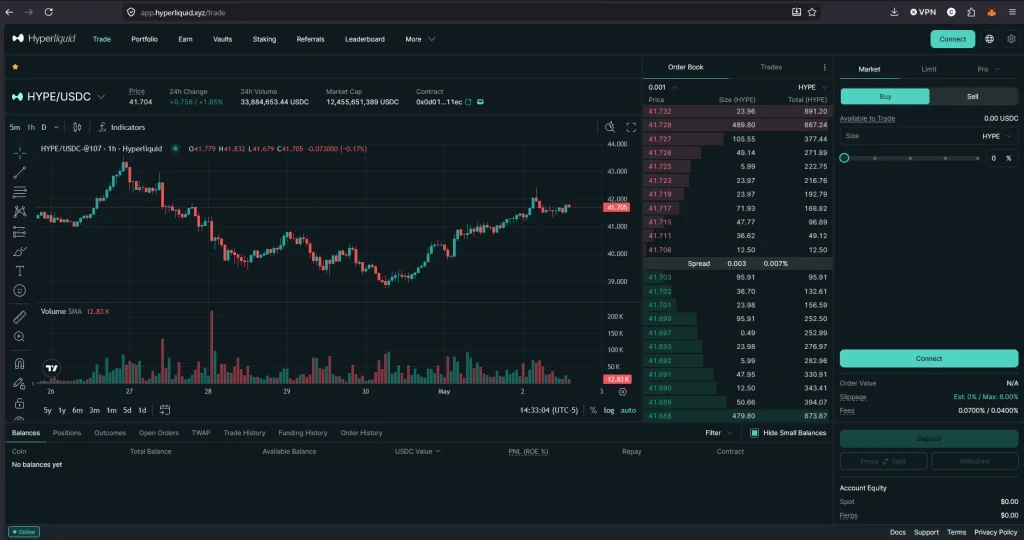Toggle percent scale on chart

click(593, 410)
